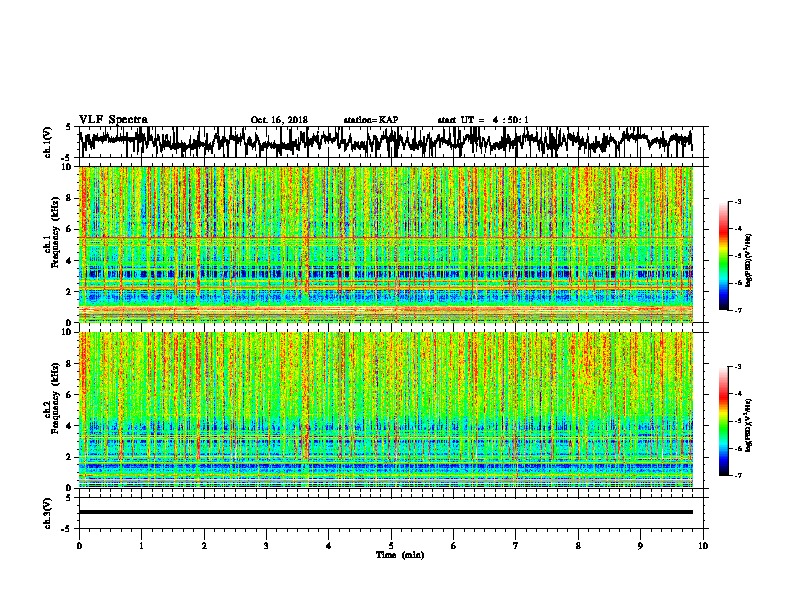Image resolution: width=792 pixels, height=612 pixels.
Task: Click the 'station=KAP' label
Action: pos(371,120)
